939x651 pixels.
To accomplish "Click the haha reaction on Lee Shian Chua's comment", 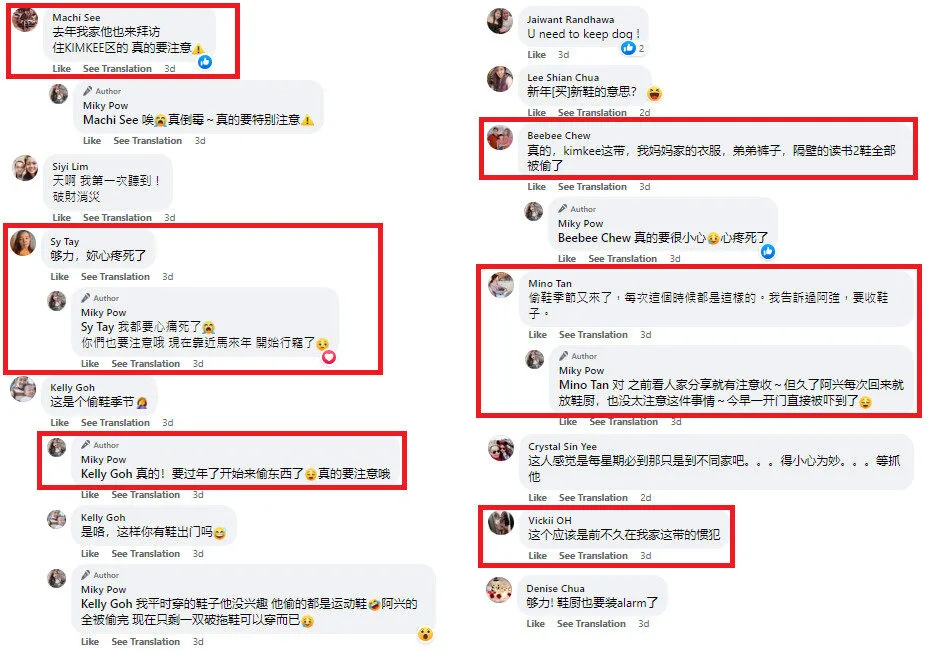I will [x=655, y=93].
